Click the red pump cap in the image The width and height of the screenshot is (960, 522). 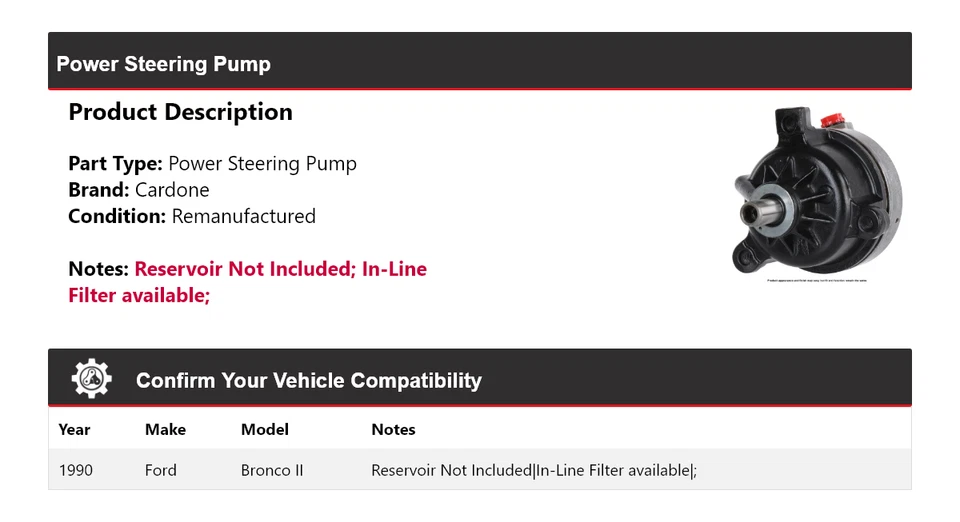pyautogui.click(x=829, y=121)
